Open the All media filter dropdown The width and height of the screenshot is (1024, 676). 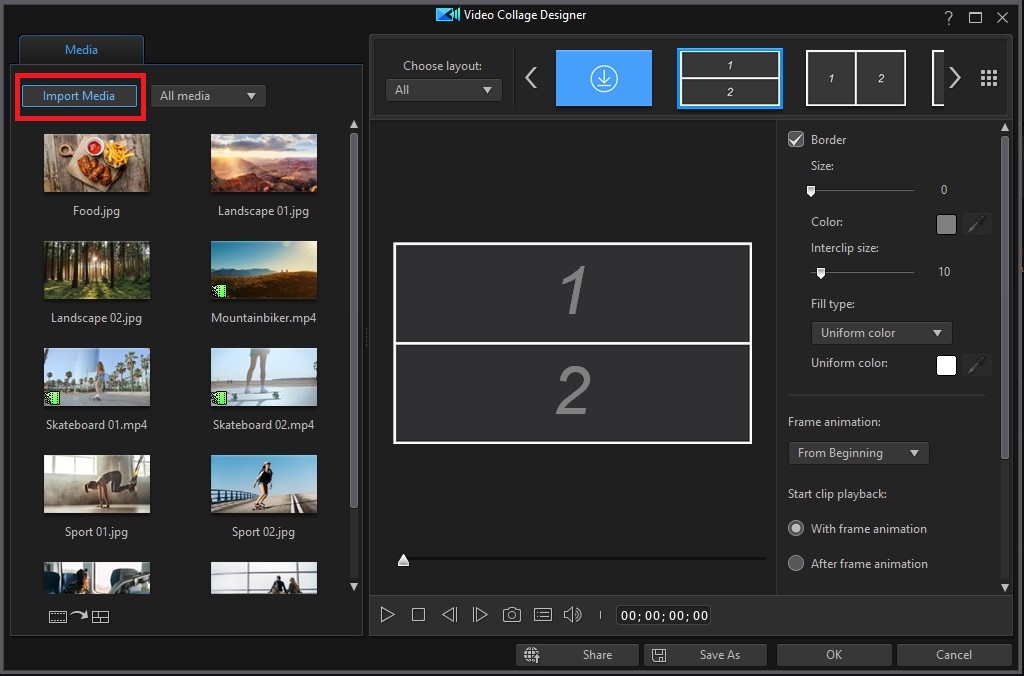point(208,96)
